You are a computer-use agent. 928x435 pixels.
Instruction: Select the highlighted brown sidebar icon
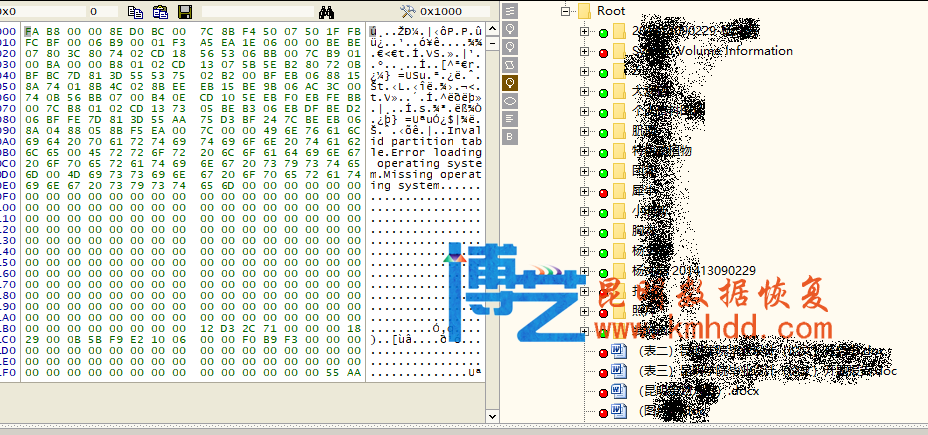(509, 82)
